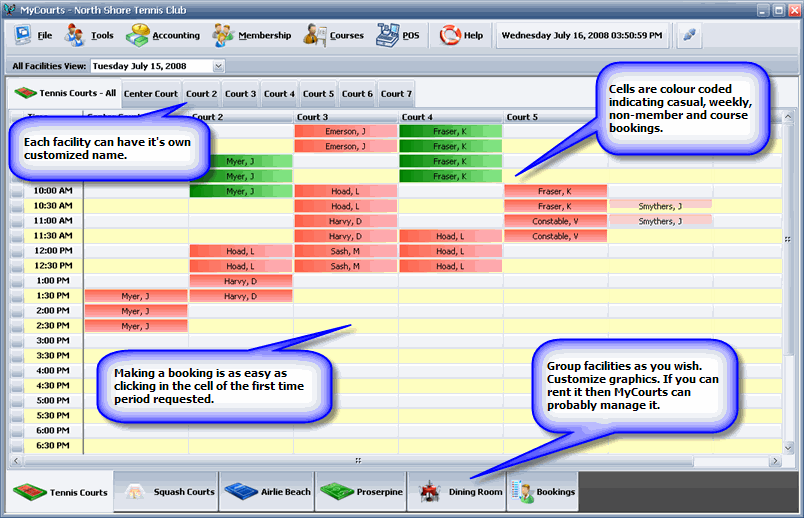The height and width of the screenshot is (518, 804).
Task: Click the Airlie Beach blue court icon
Action: click(241, 491)
